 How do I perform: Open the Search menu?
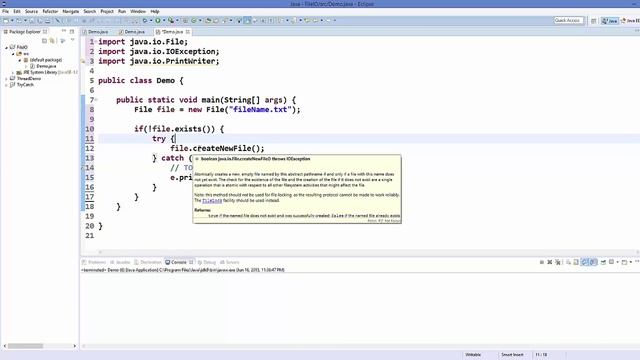tap(89, 11)
